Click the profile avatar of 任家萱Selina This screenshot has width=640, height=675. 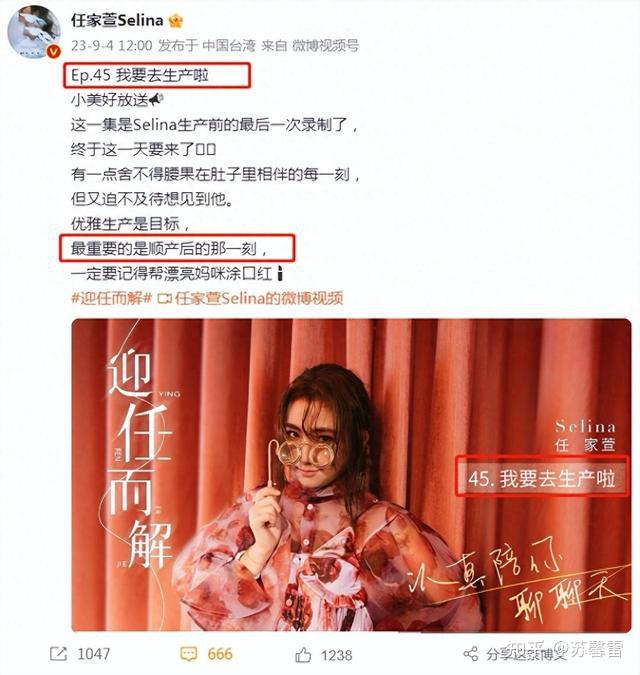click(x=34, y=32)
